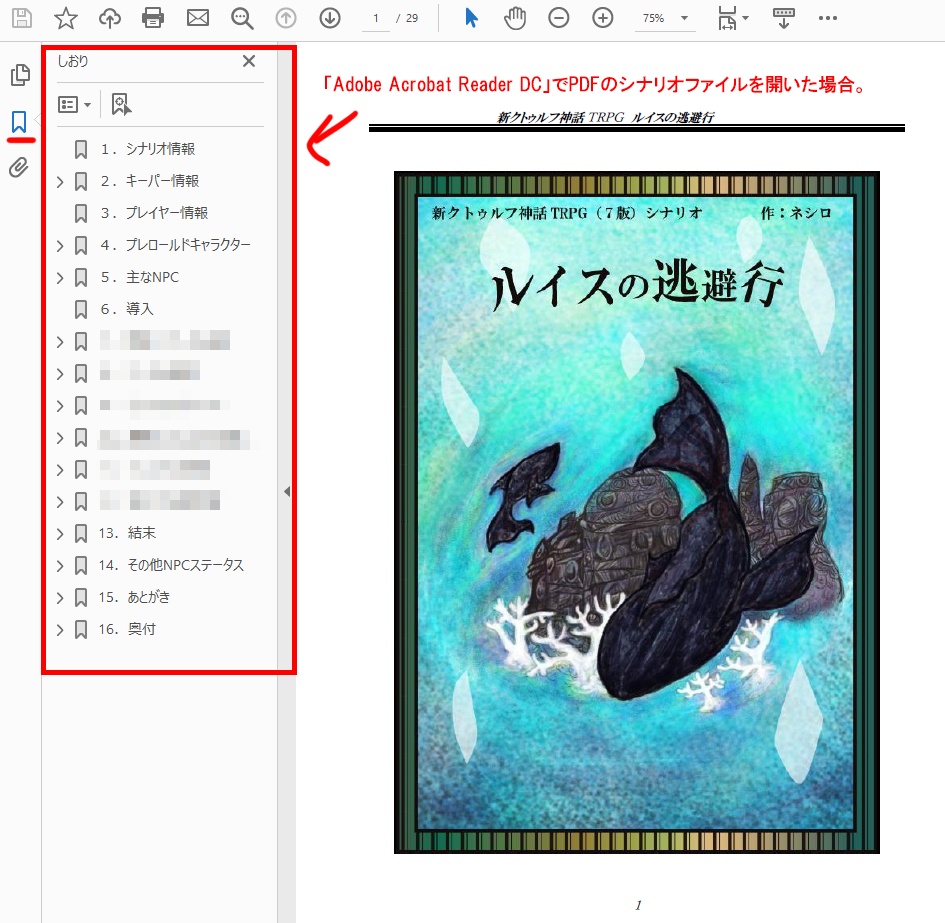
Task: Open the attachments paperclip panel
Action: pos(18,167)
